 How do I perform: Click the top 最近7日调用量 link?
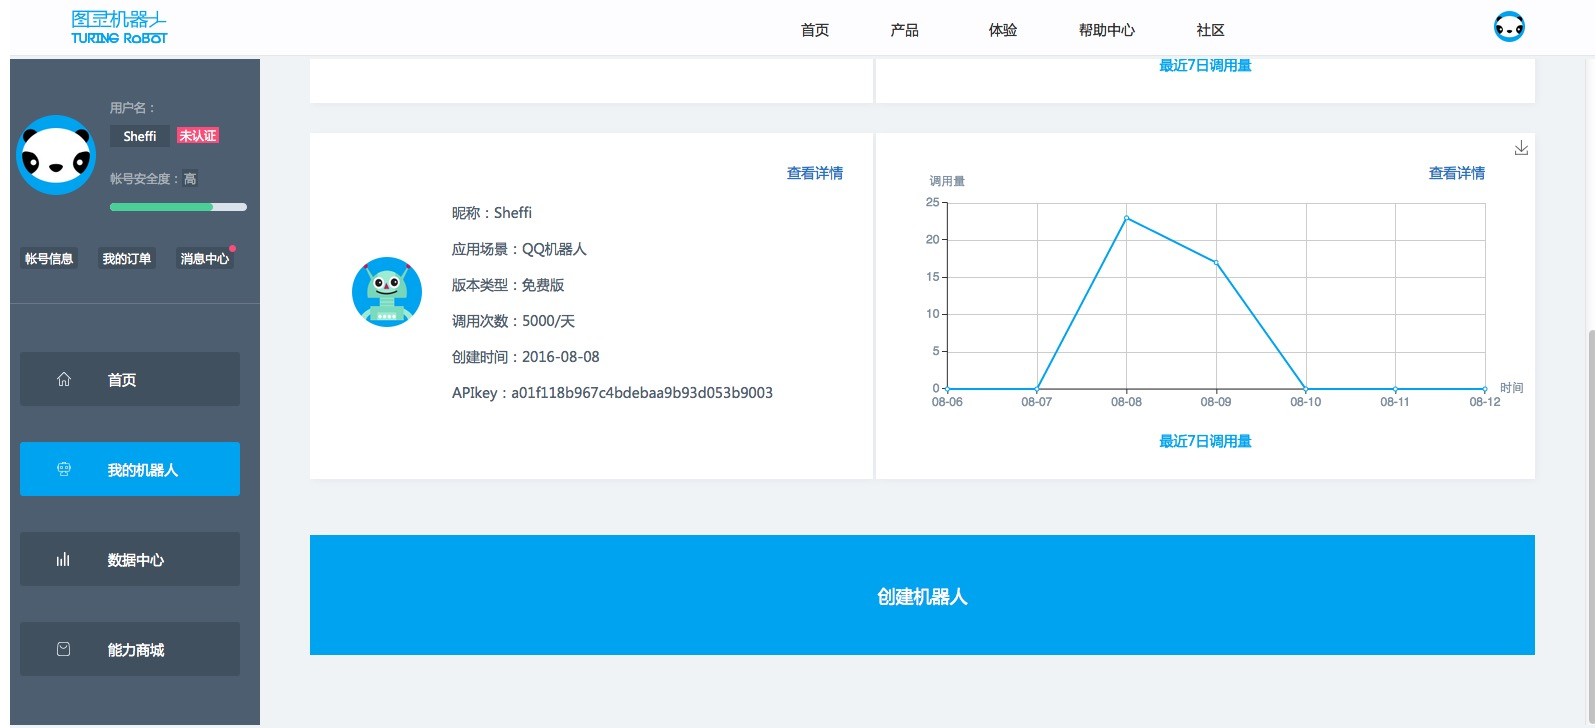(1205, 66)
